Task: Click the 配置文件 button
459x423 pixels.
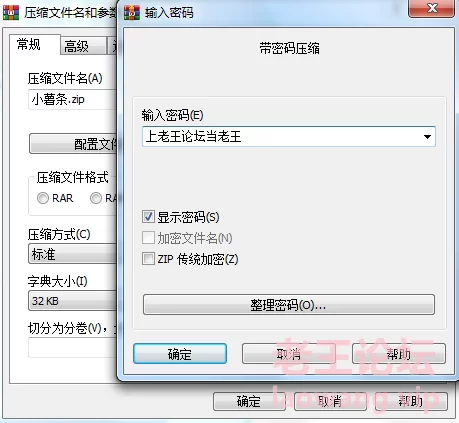Action: click(73, 144)
